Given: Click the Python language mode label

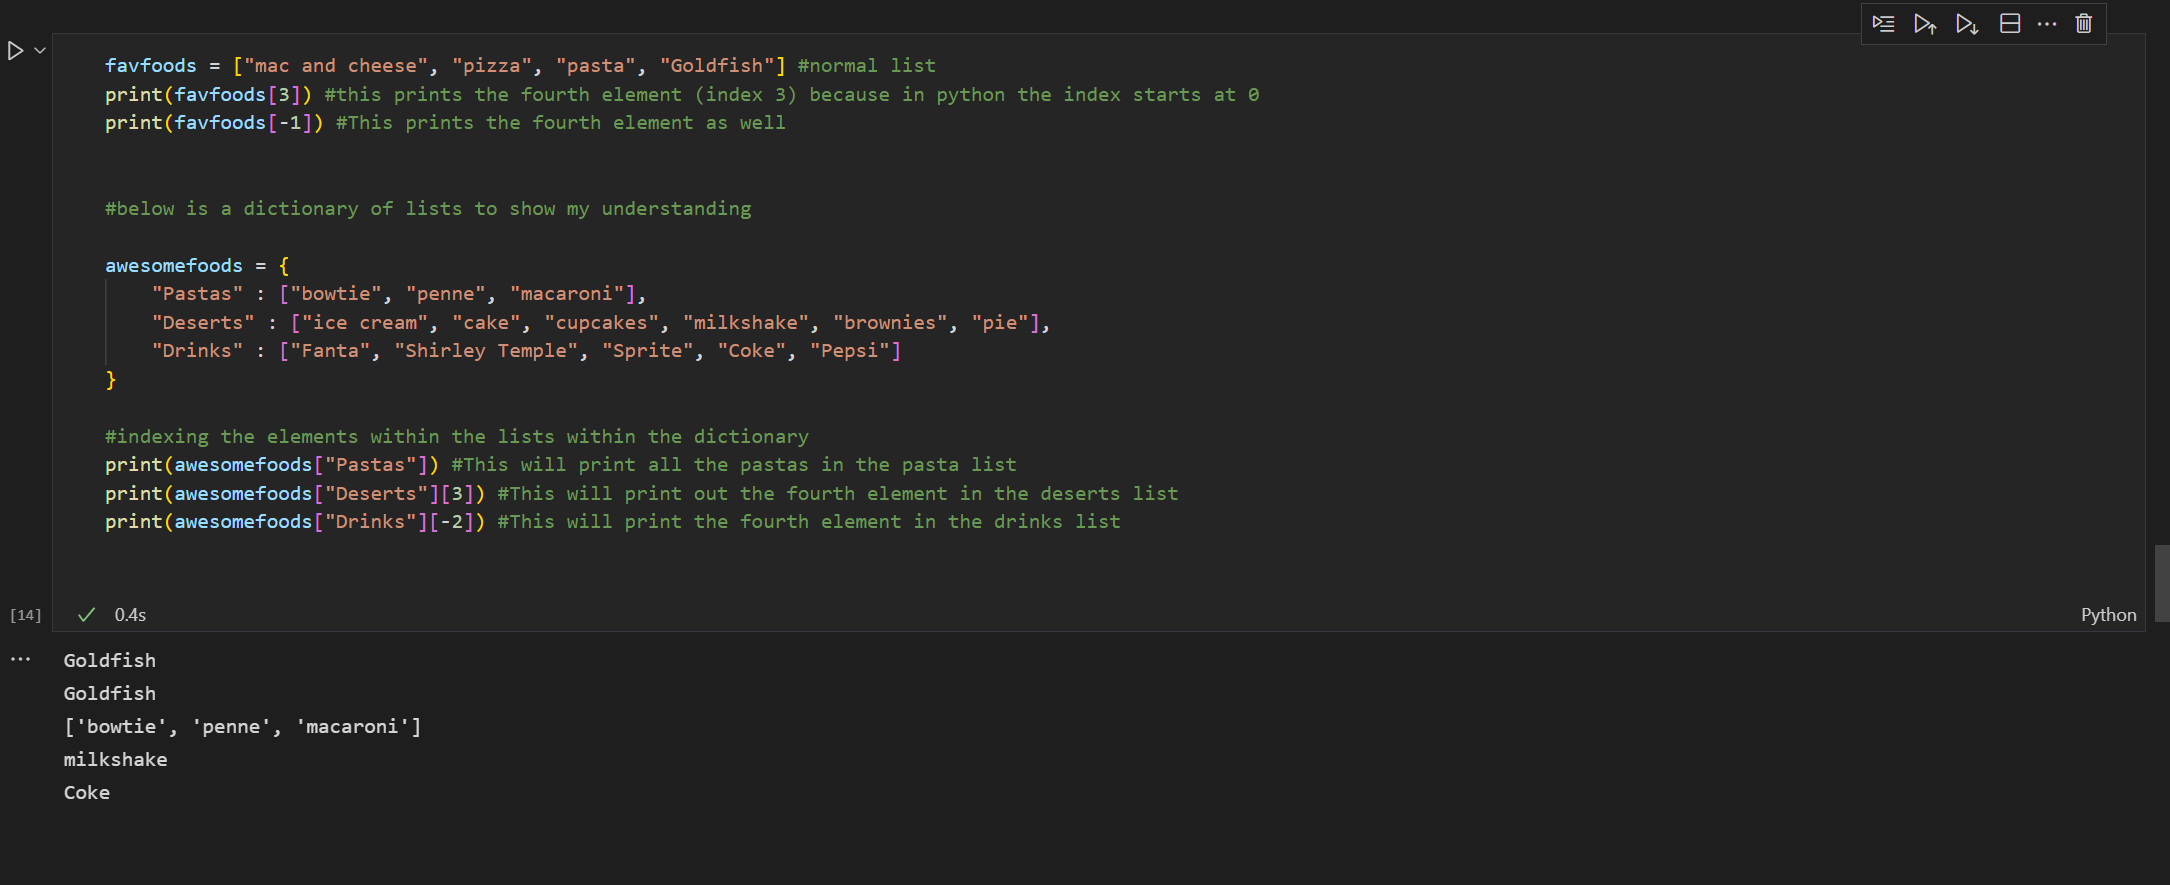Looking at the screenshot, I should tap(2108, 615).
